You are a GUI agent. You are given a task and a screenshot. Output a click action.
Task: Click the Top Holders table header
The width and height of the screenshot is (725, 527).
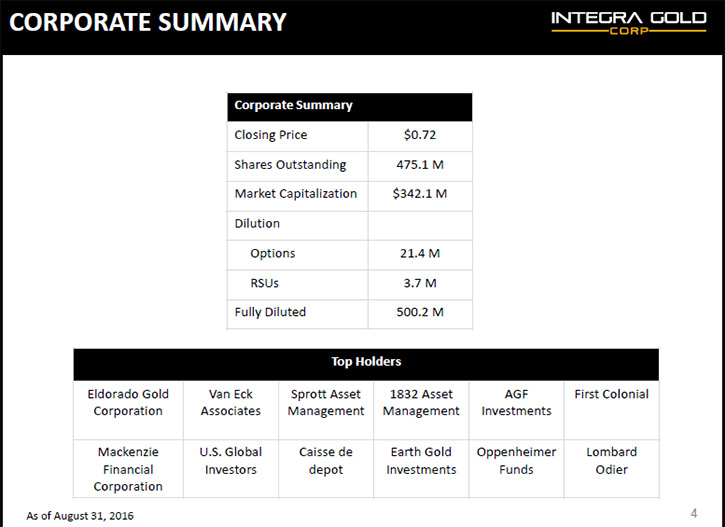(366, 364)
